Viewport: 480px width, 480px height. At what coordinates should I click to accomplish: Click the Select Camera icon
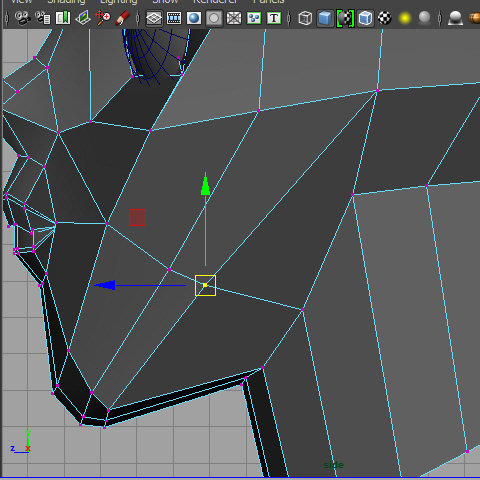click(x=23, y=18)
